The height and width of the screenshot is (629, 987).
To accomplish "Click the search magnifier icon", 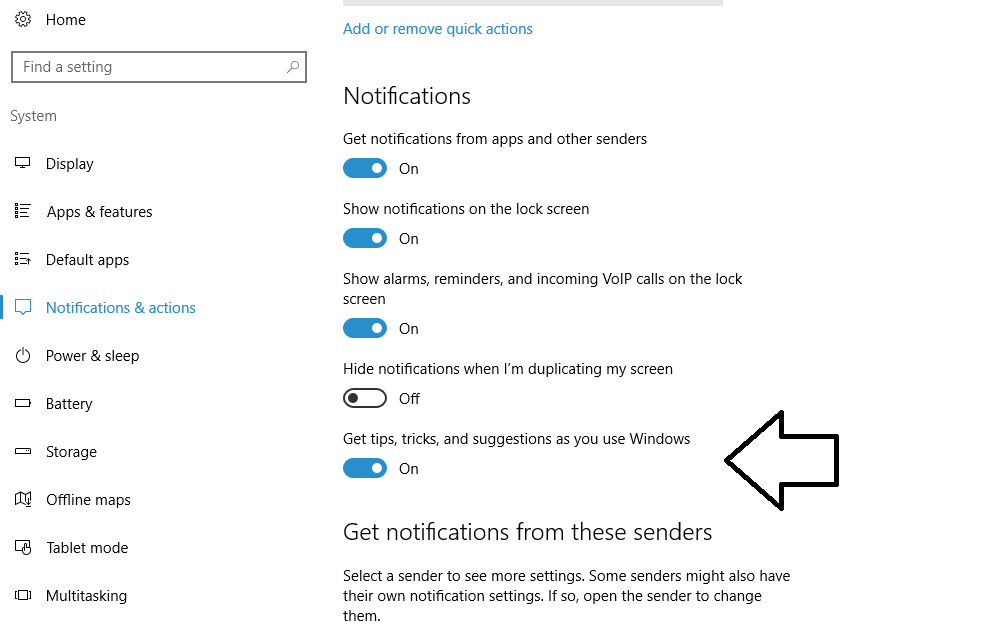I will 292,67.
